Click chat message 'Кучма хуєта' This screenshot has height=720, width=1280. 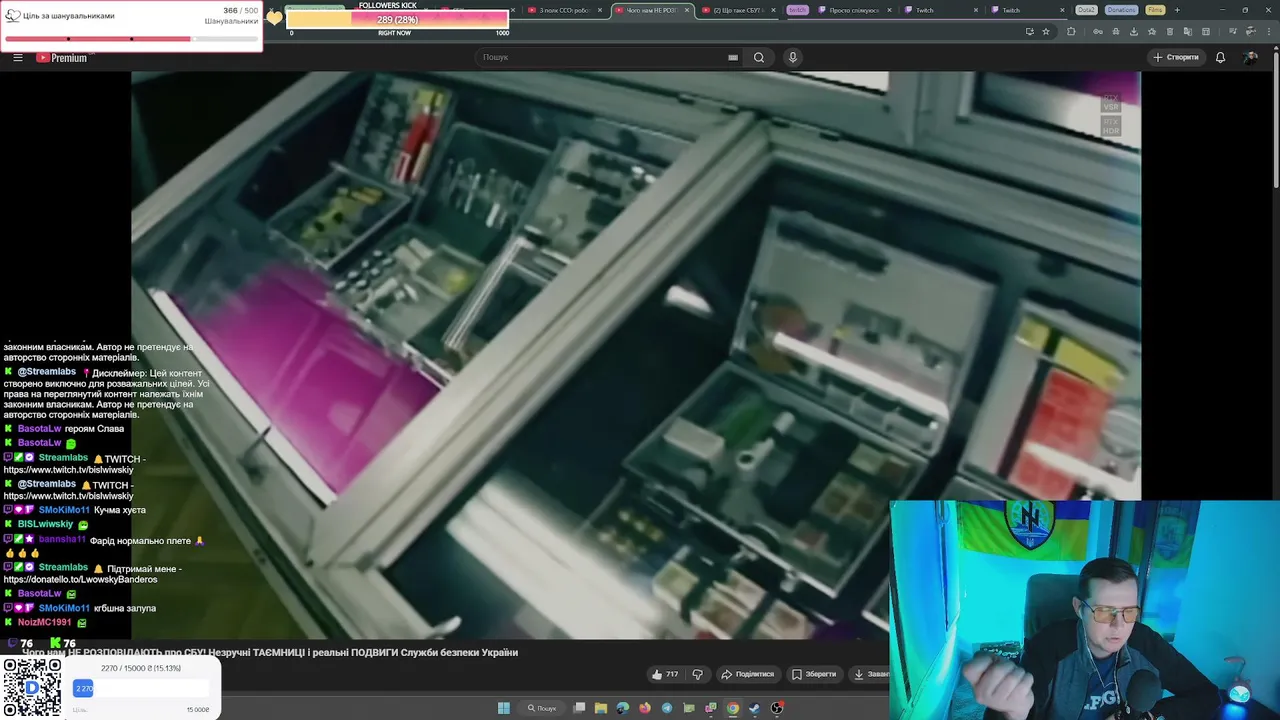(x=119, y=510)
